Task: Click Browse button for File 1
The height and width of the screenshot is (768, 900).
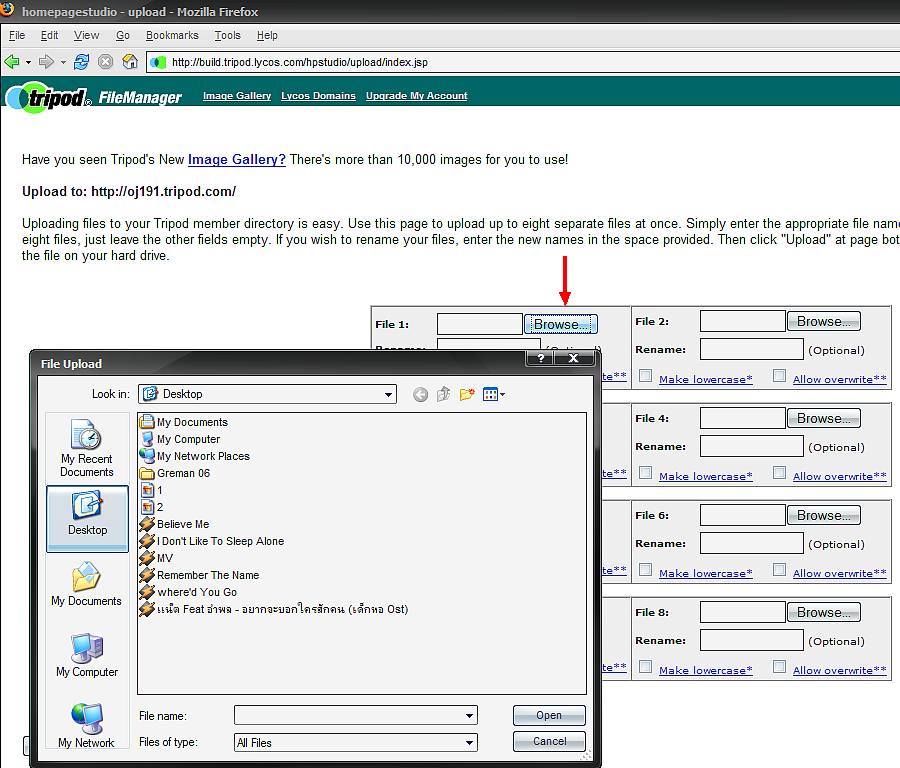Action: [561, 324]
